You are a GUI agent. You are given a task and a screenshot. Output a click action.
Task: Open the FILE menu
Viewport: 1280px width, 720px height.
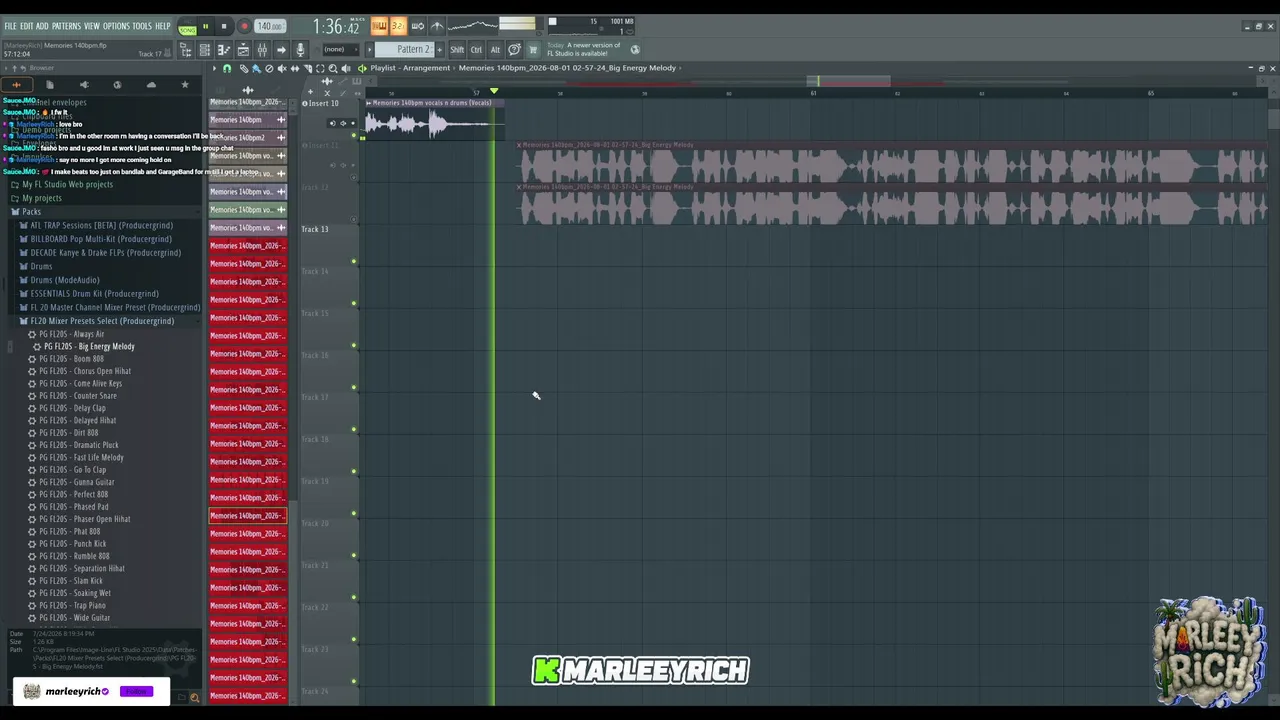(10, 26)
